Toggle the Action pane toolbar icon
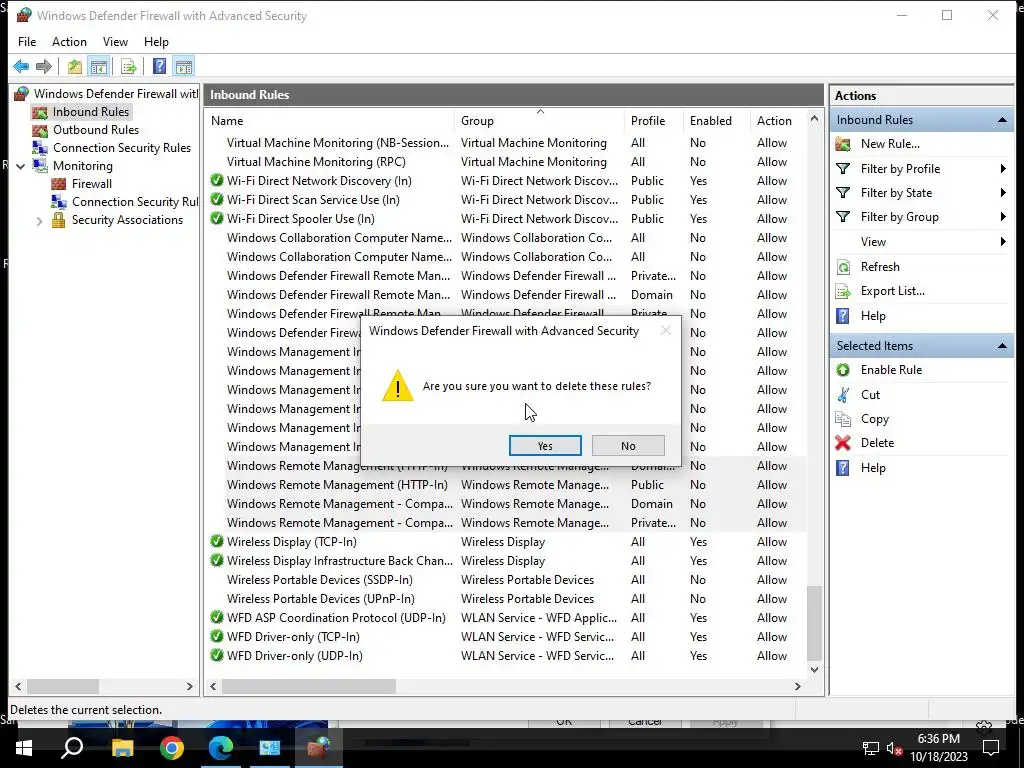Screen dimensions: 1024x768 [x=184, y=66]
